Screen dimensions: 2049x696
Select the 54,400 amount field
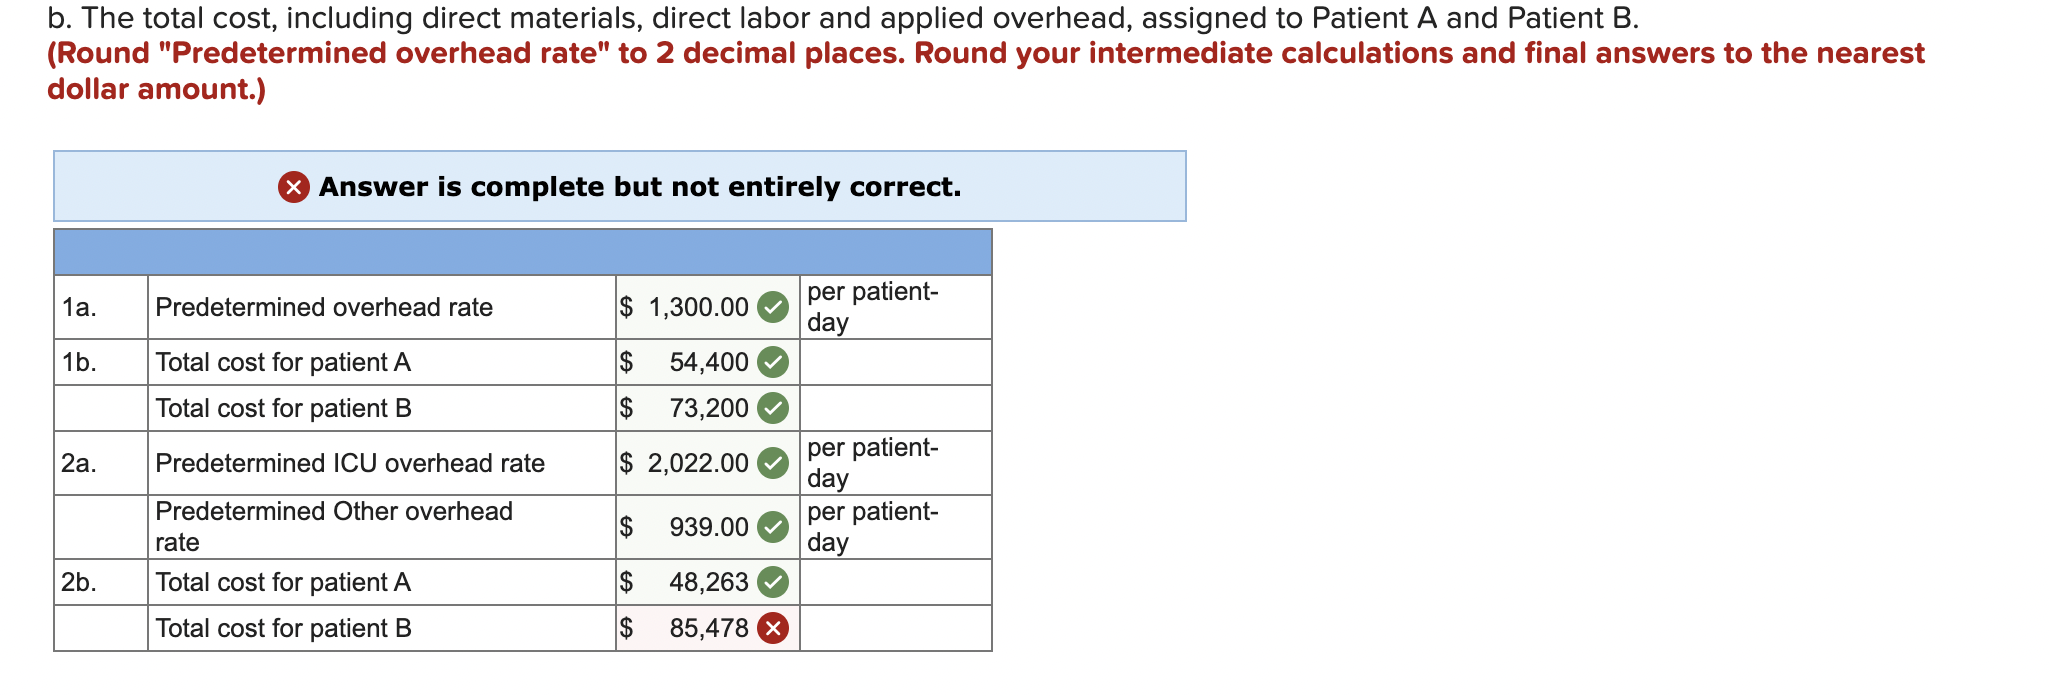coord(690,362)
